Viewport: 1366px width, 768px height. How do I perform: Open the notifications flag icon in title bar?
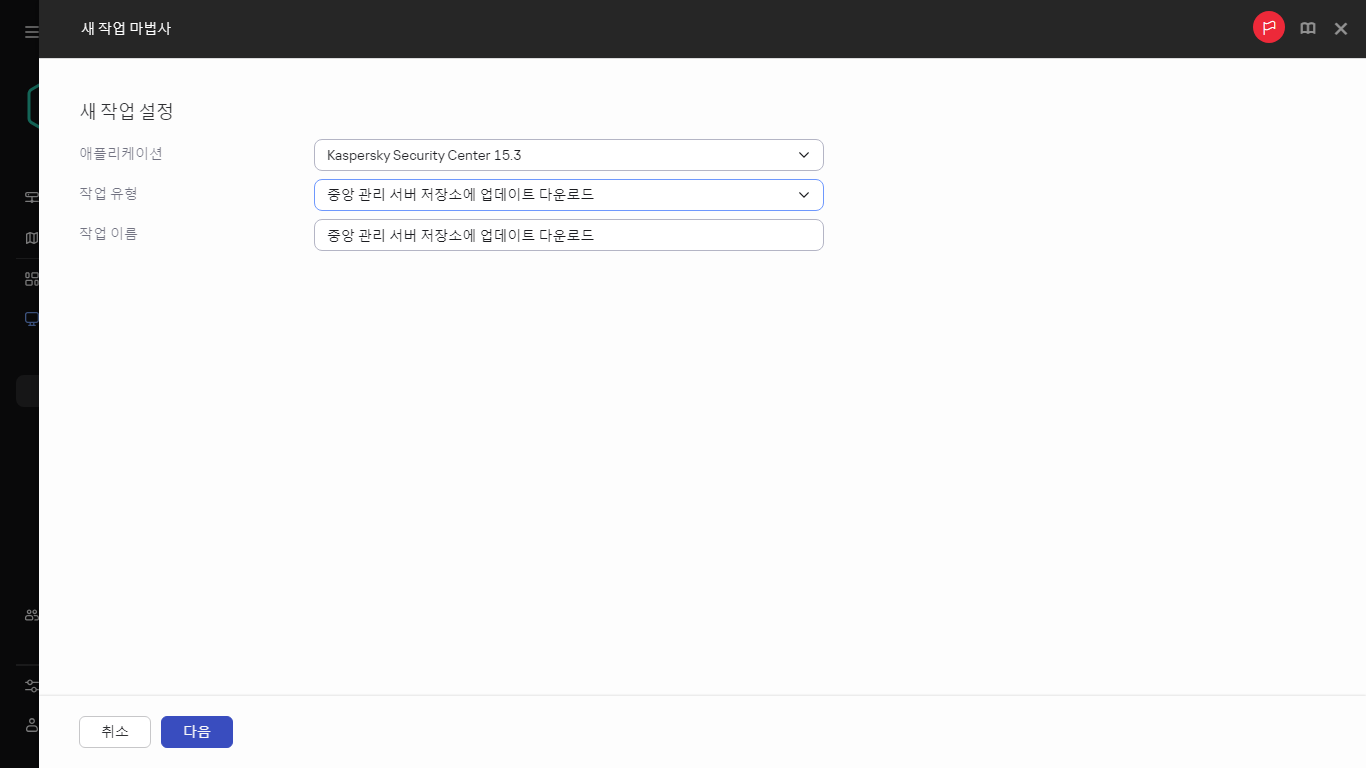1268,27
